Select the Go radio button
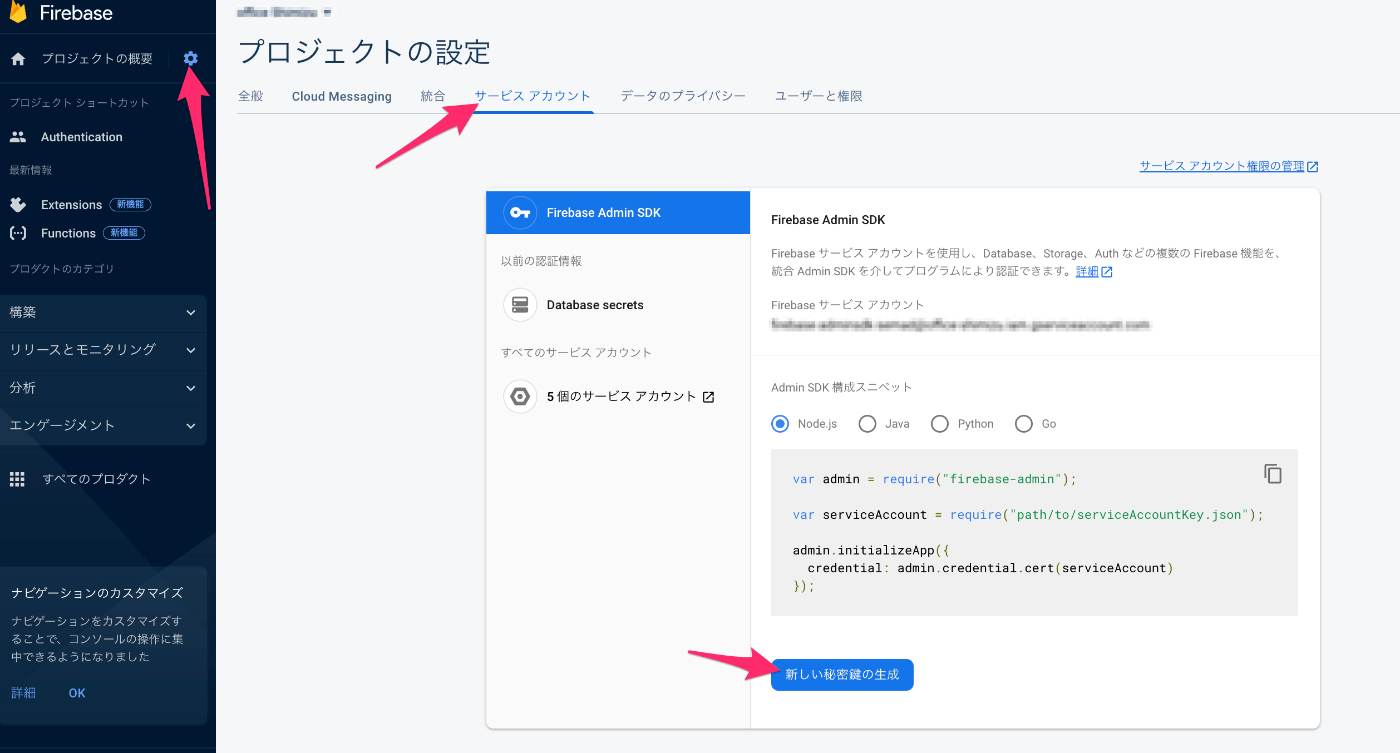 (1023, 424)
